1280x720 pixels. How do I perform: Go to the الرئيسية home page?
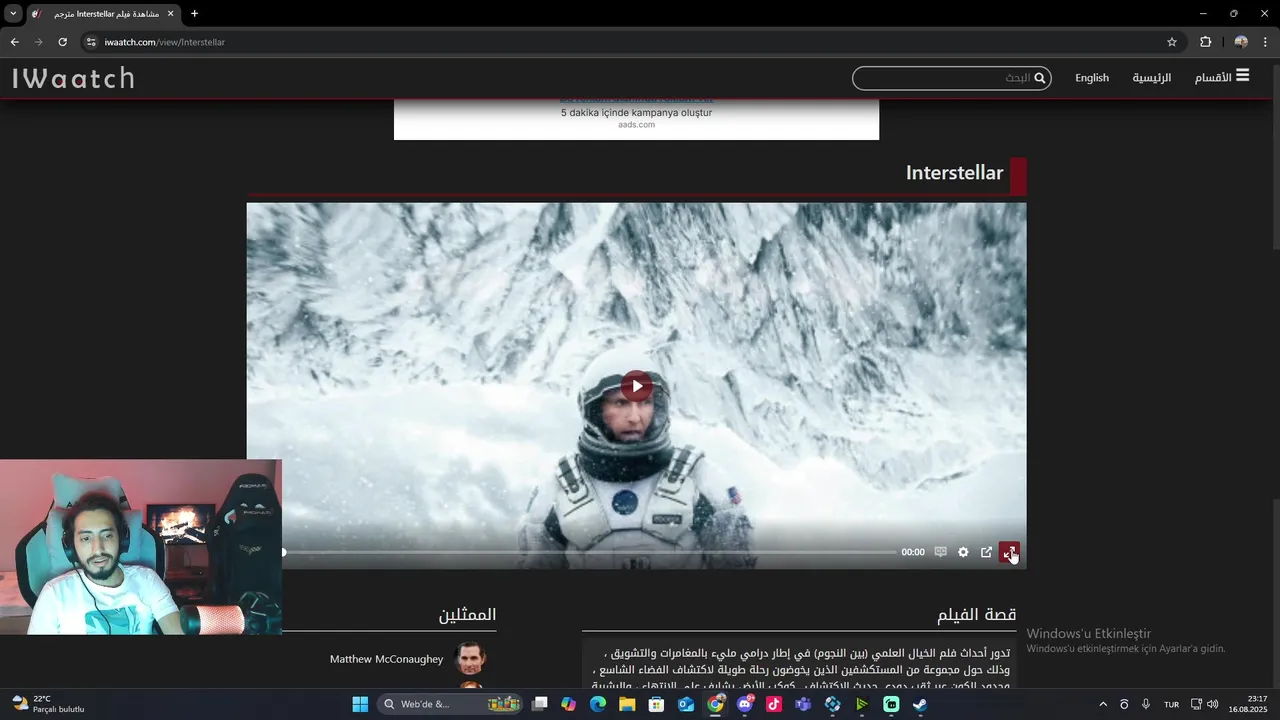tap(1151, 77)
